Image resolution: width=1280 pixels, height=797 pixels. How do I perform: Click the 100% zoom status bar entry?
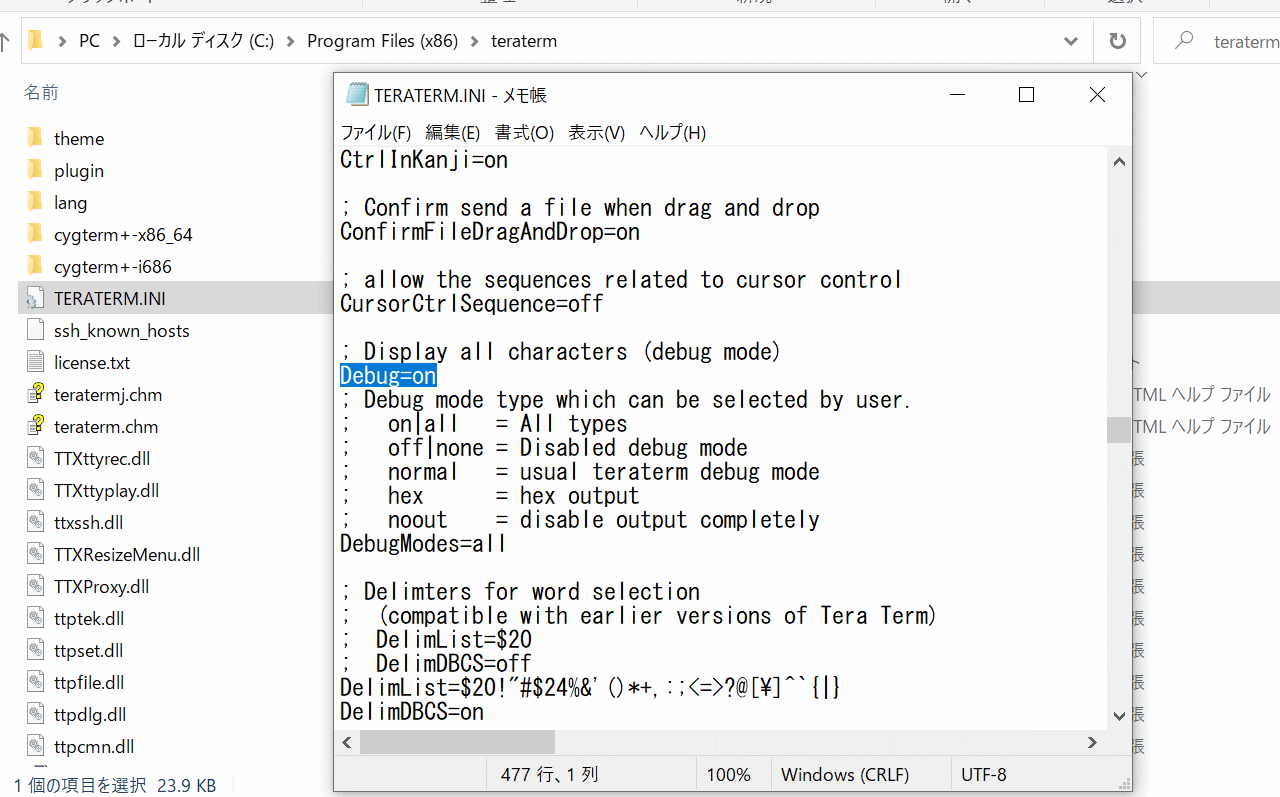coord(728,775)
